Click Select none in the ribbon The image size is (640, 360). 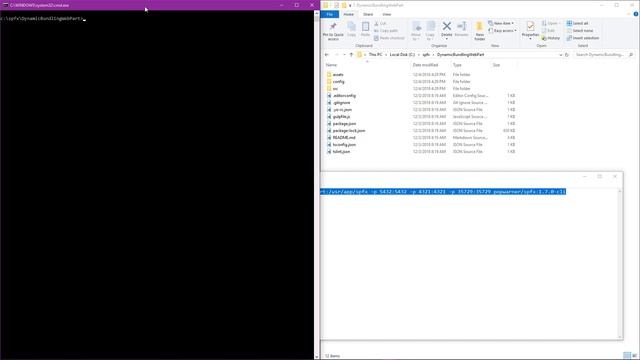[x=580, y=31]
